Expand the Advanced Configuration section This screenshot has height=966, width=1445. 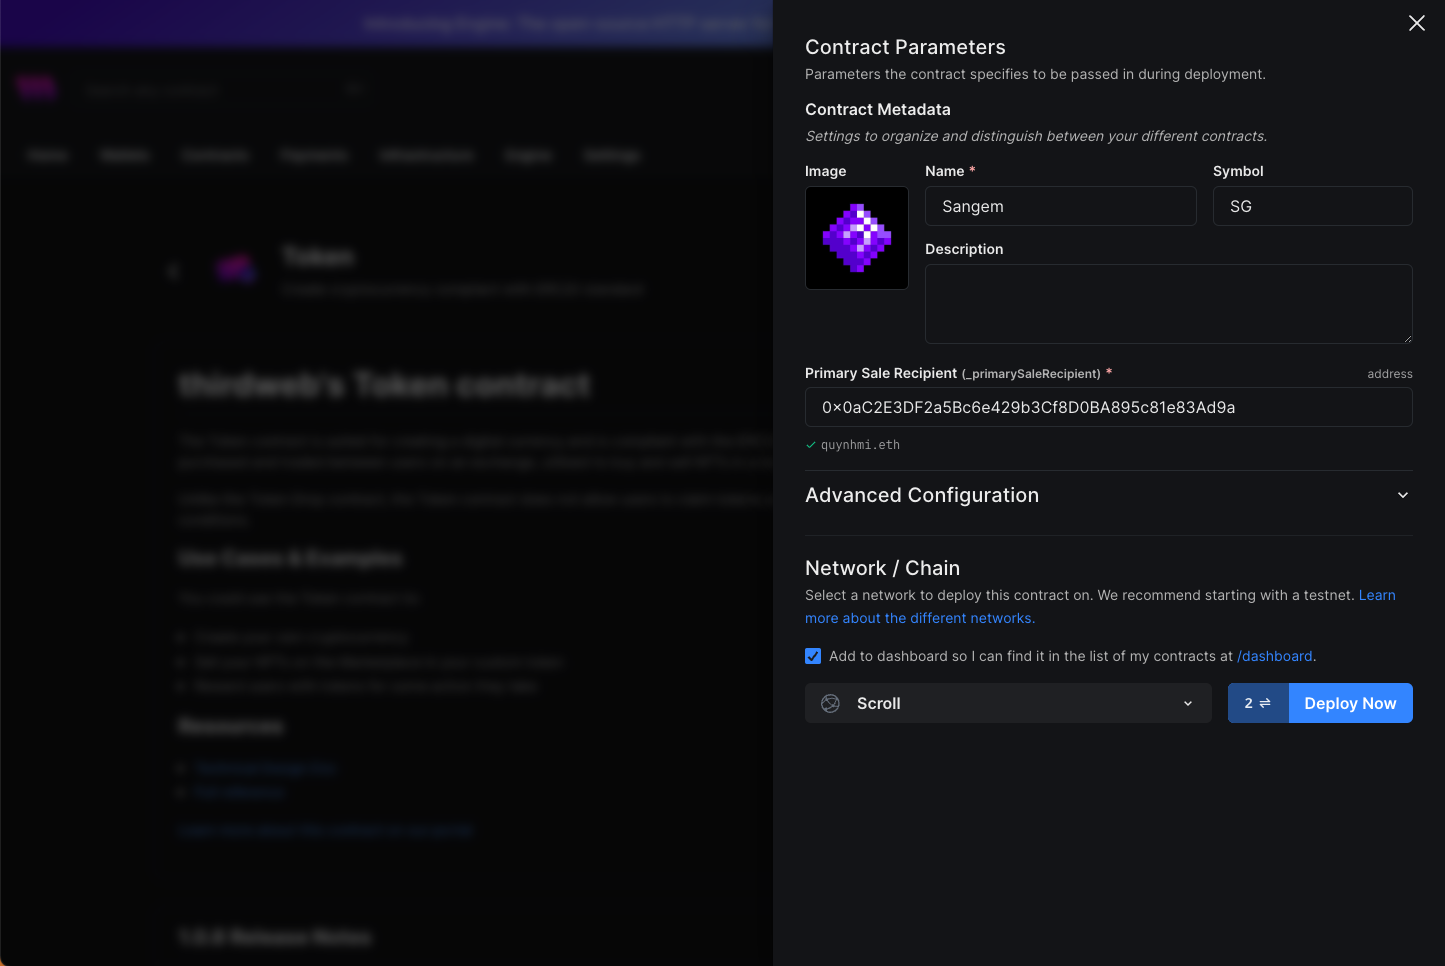pyautogui.click(x=1109, y=495)
